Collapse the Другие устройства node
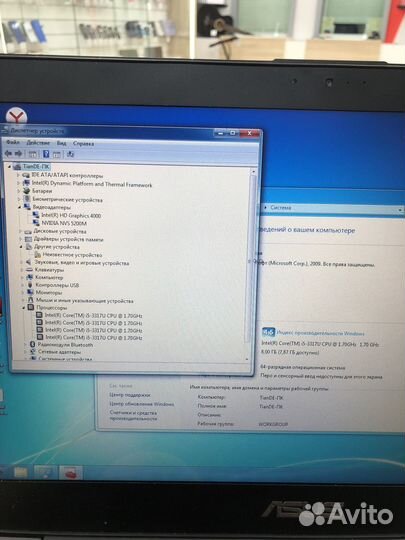Viewport: 405px width, 540px height. point(21,247)
